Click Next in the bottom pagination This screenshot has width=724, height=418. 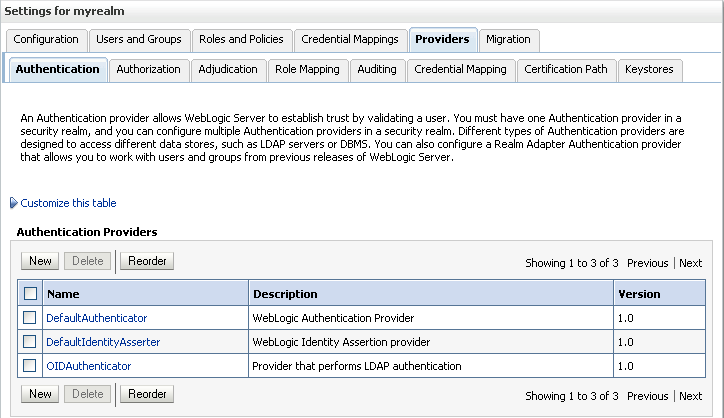[690, 396]
